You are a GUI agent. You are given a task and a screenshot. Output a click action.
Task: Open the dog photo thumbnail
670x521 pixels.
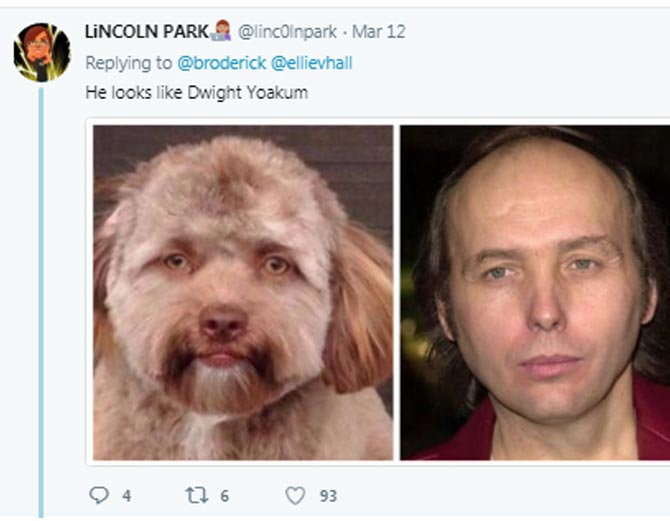pos(243,292)
